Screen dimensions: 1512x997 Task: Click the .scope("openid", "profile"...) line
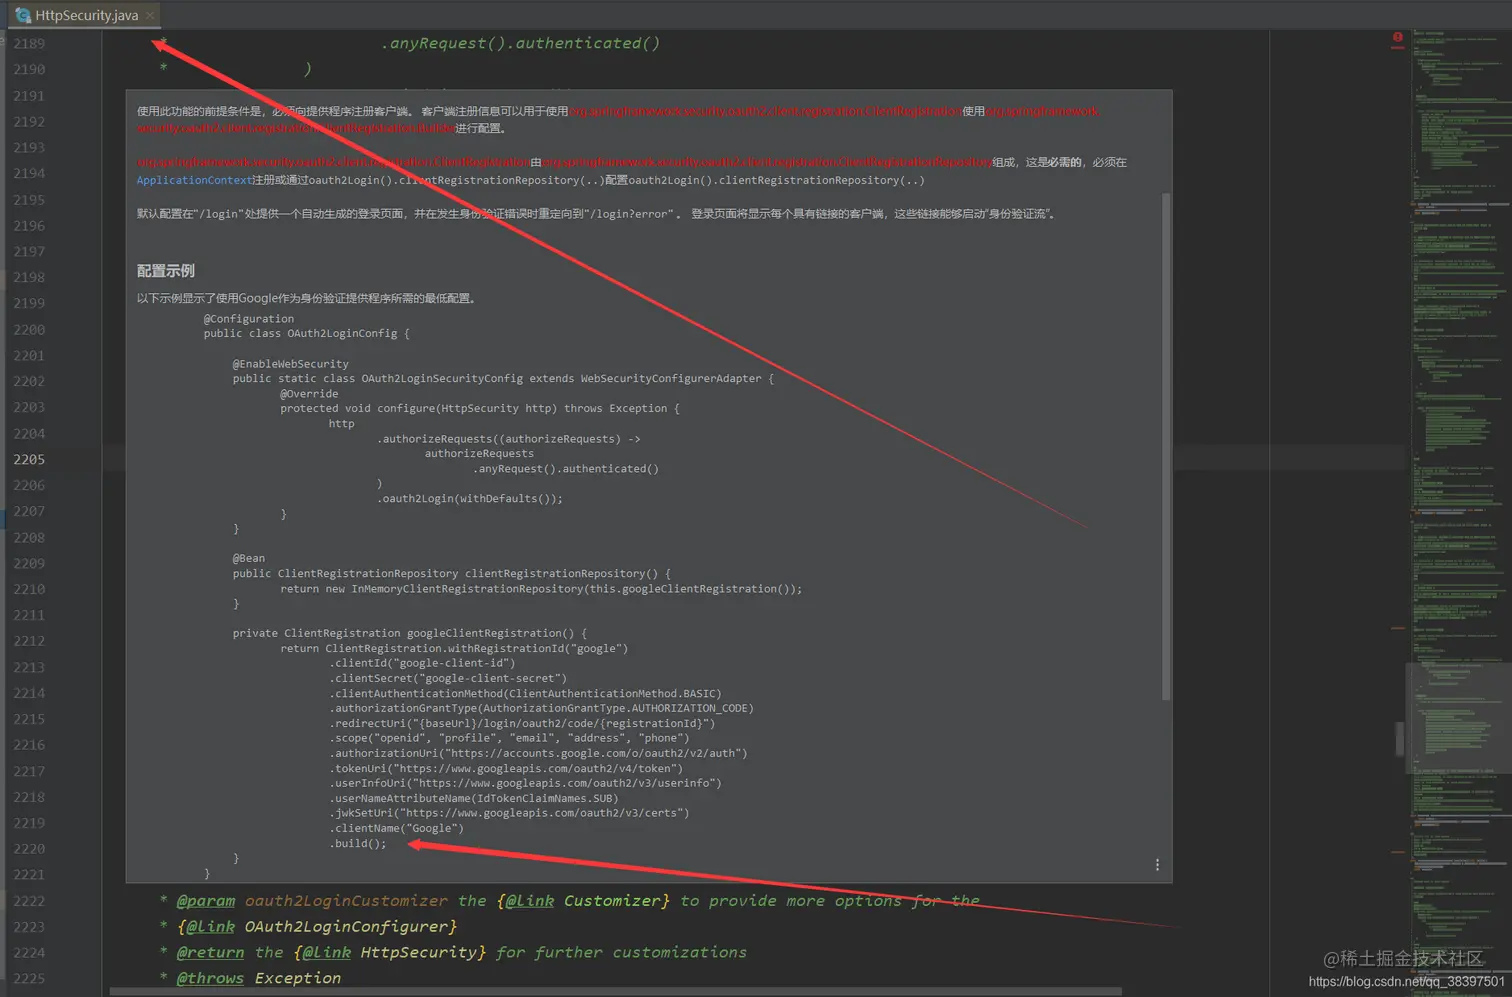509,738
